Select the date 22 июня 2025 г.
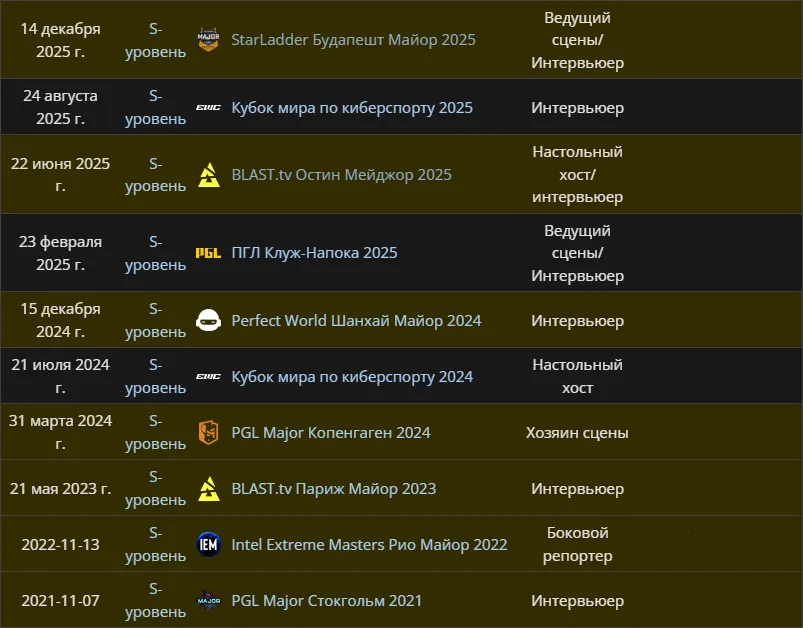Screen dimensions: 803x628 pyautogui.click(x=60, y=175)
